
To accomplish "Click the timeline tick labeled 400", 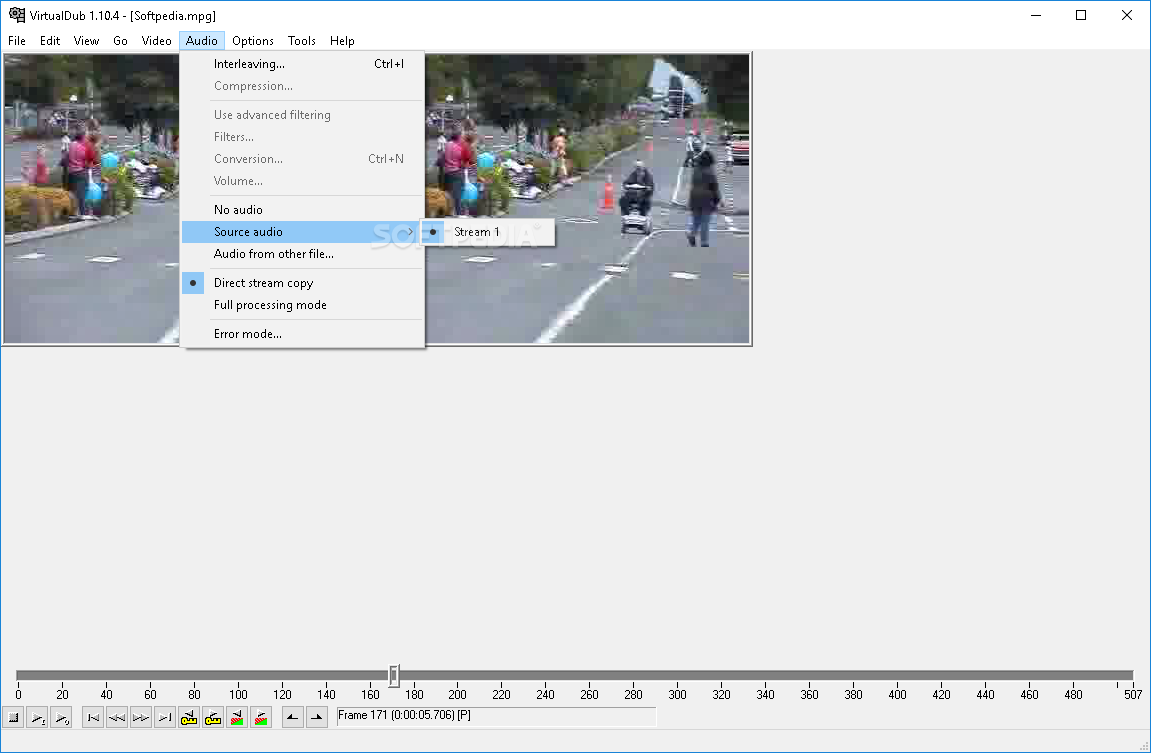I will click(897, 694).
